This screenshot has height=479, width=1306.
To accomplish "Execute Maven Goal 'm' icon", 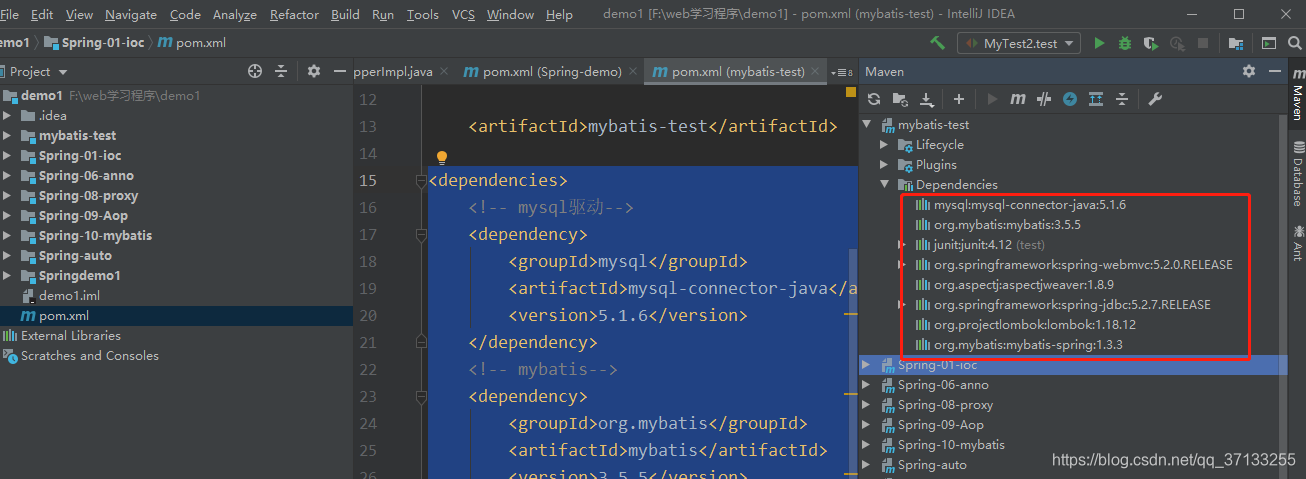I will 1018,99.
